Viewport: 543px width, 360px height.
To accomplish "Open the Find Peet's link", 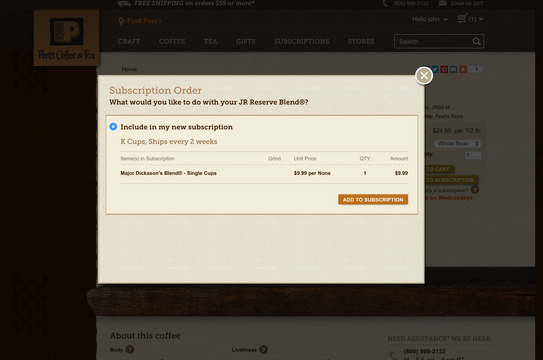I will click(x=144, y=21).
